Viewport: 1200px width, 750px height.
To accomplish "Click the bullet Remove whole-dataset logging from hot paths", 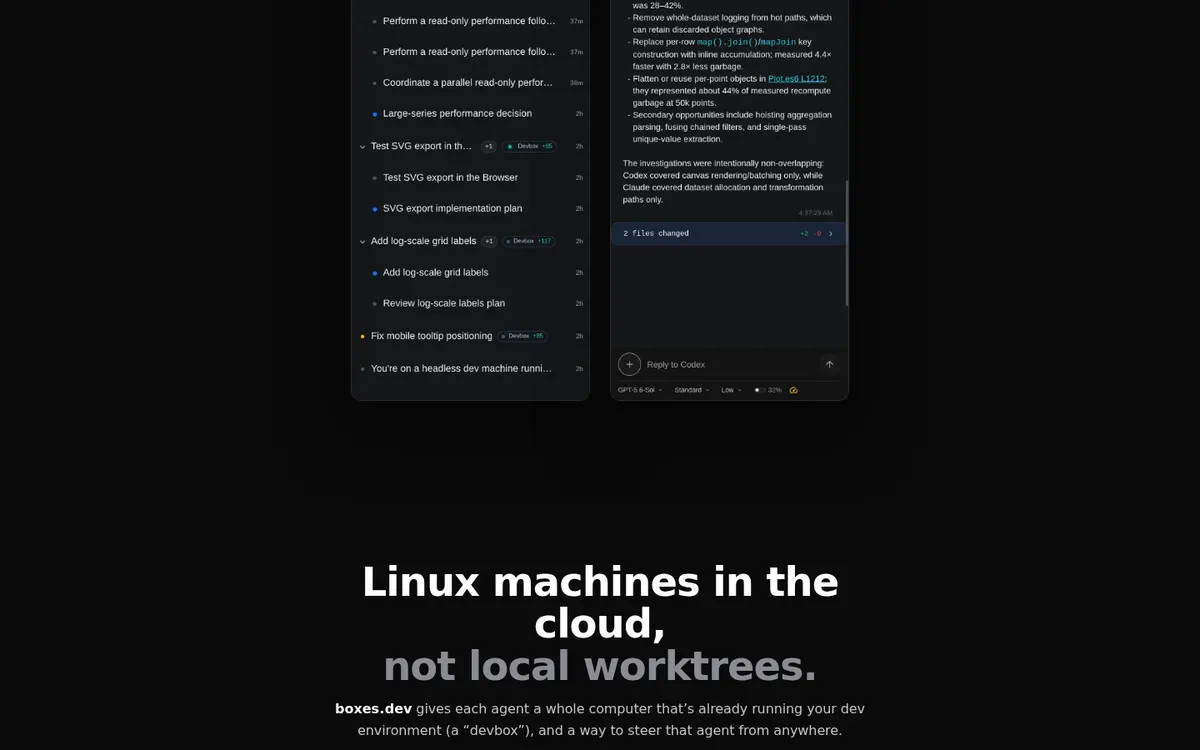I will (730, 23).
